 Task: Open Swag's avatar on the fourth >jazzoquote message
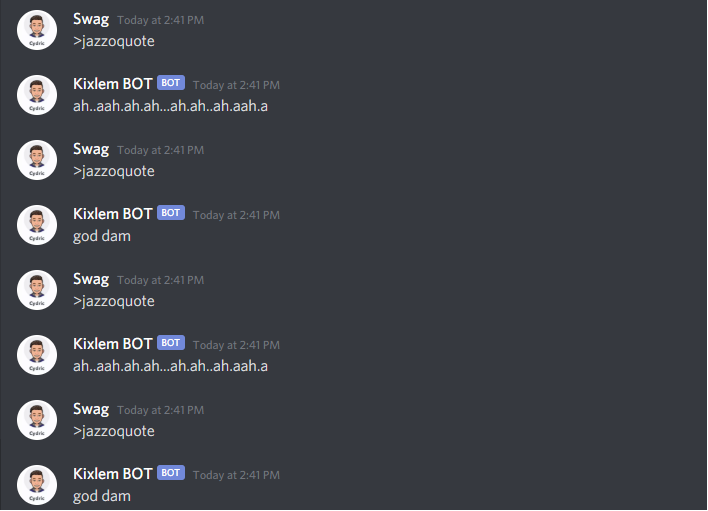pyautogui.click(x=37, y=420)
